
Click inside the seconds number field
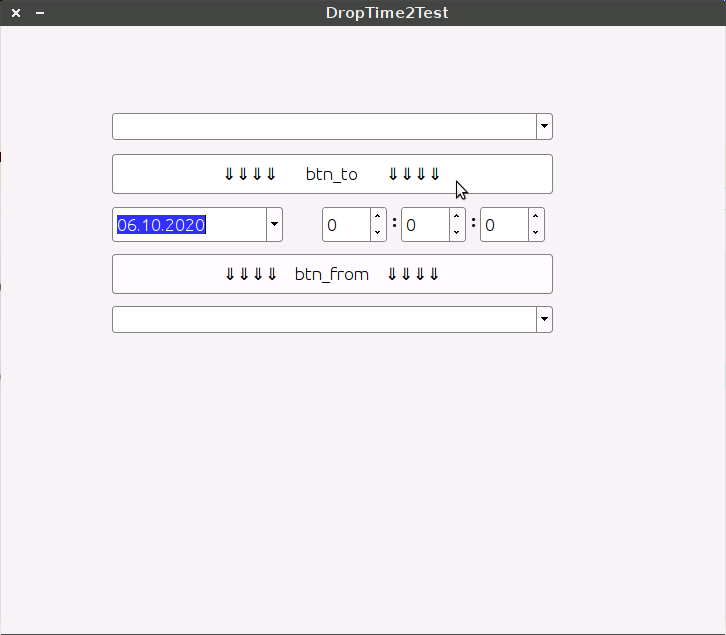pos(504,225)
